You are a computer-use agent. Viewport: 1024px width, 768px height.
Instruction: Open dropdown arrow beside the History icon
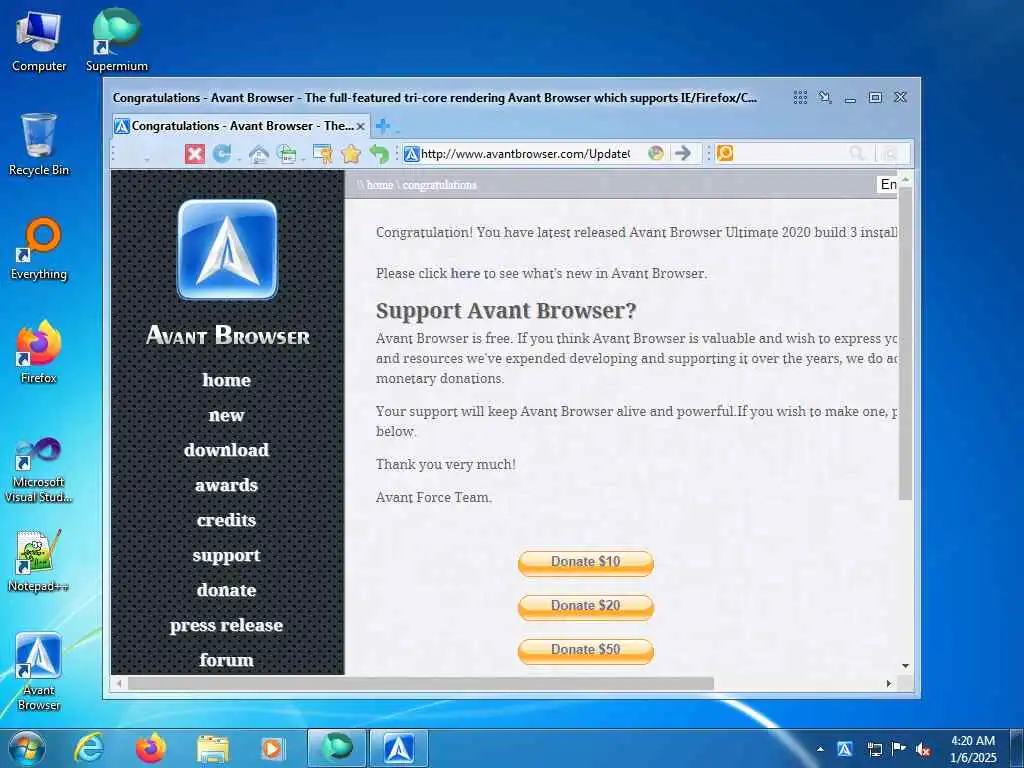pos(303,159)
